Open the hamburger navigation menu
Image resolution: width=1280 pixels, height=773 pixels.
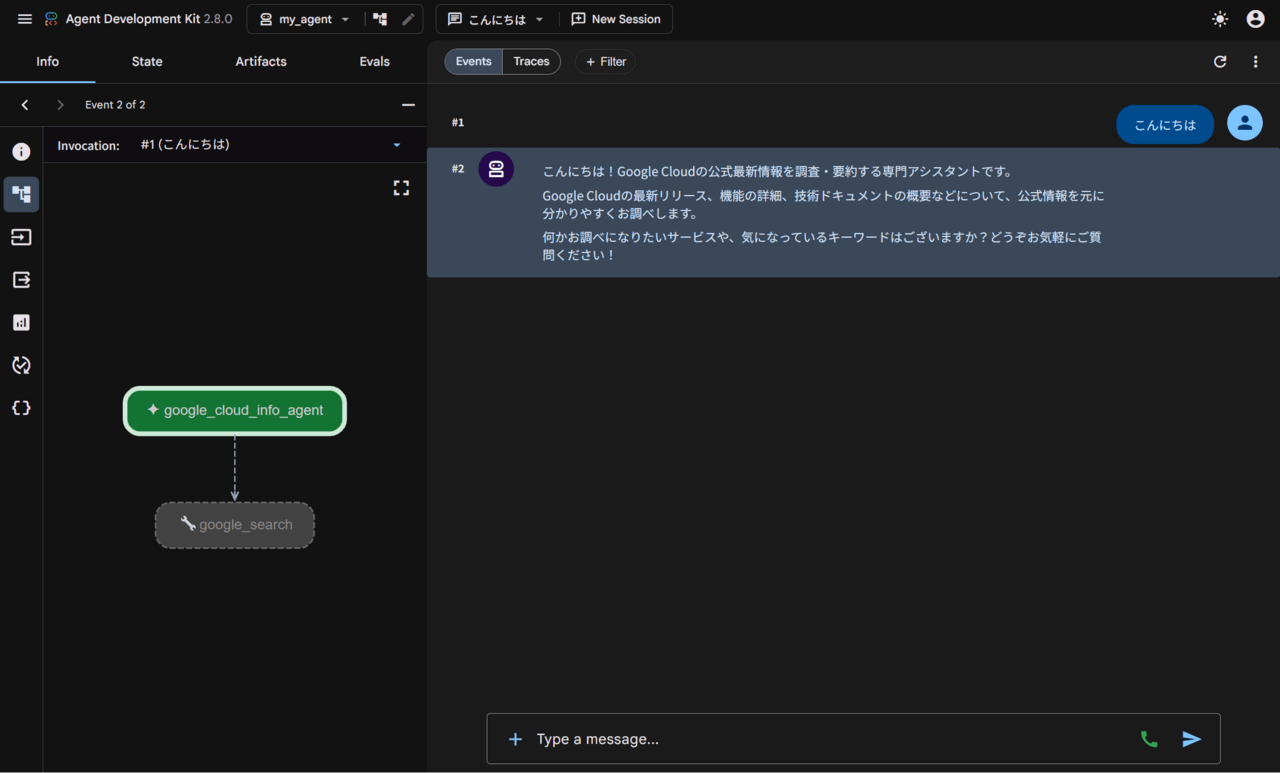(x=25, y=19)
